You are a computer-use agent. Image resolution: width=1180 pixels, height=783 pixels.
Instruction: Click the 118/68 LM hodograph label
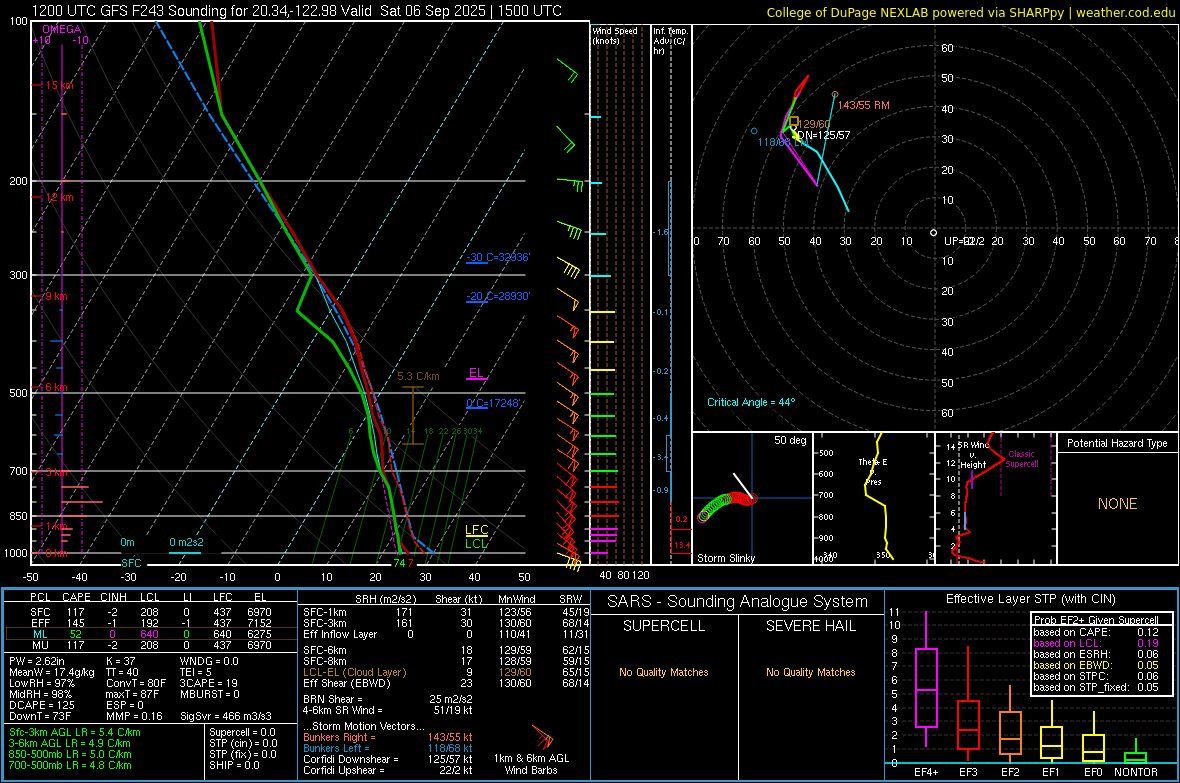[x=783, y=142]
